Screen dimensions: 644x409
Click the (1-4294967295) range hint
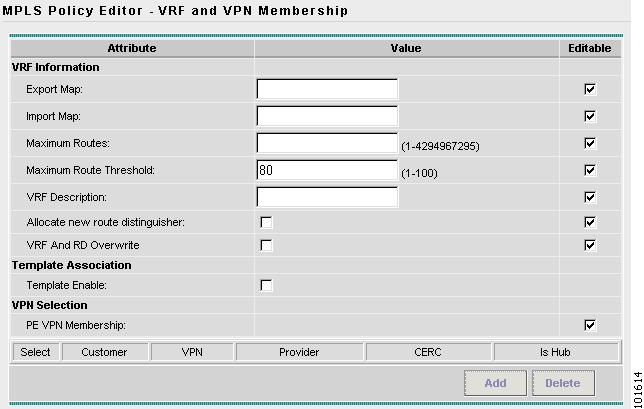[x=440, y=146]
